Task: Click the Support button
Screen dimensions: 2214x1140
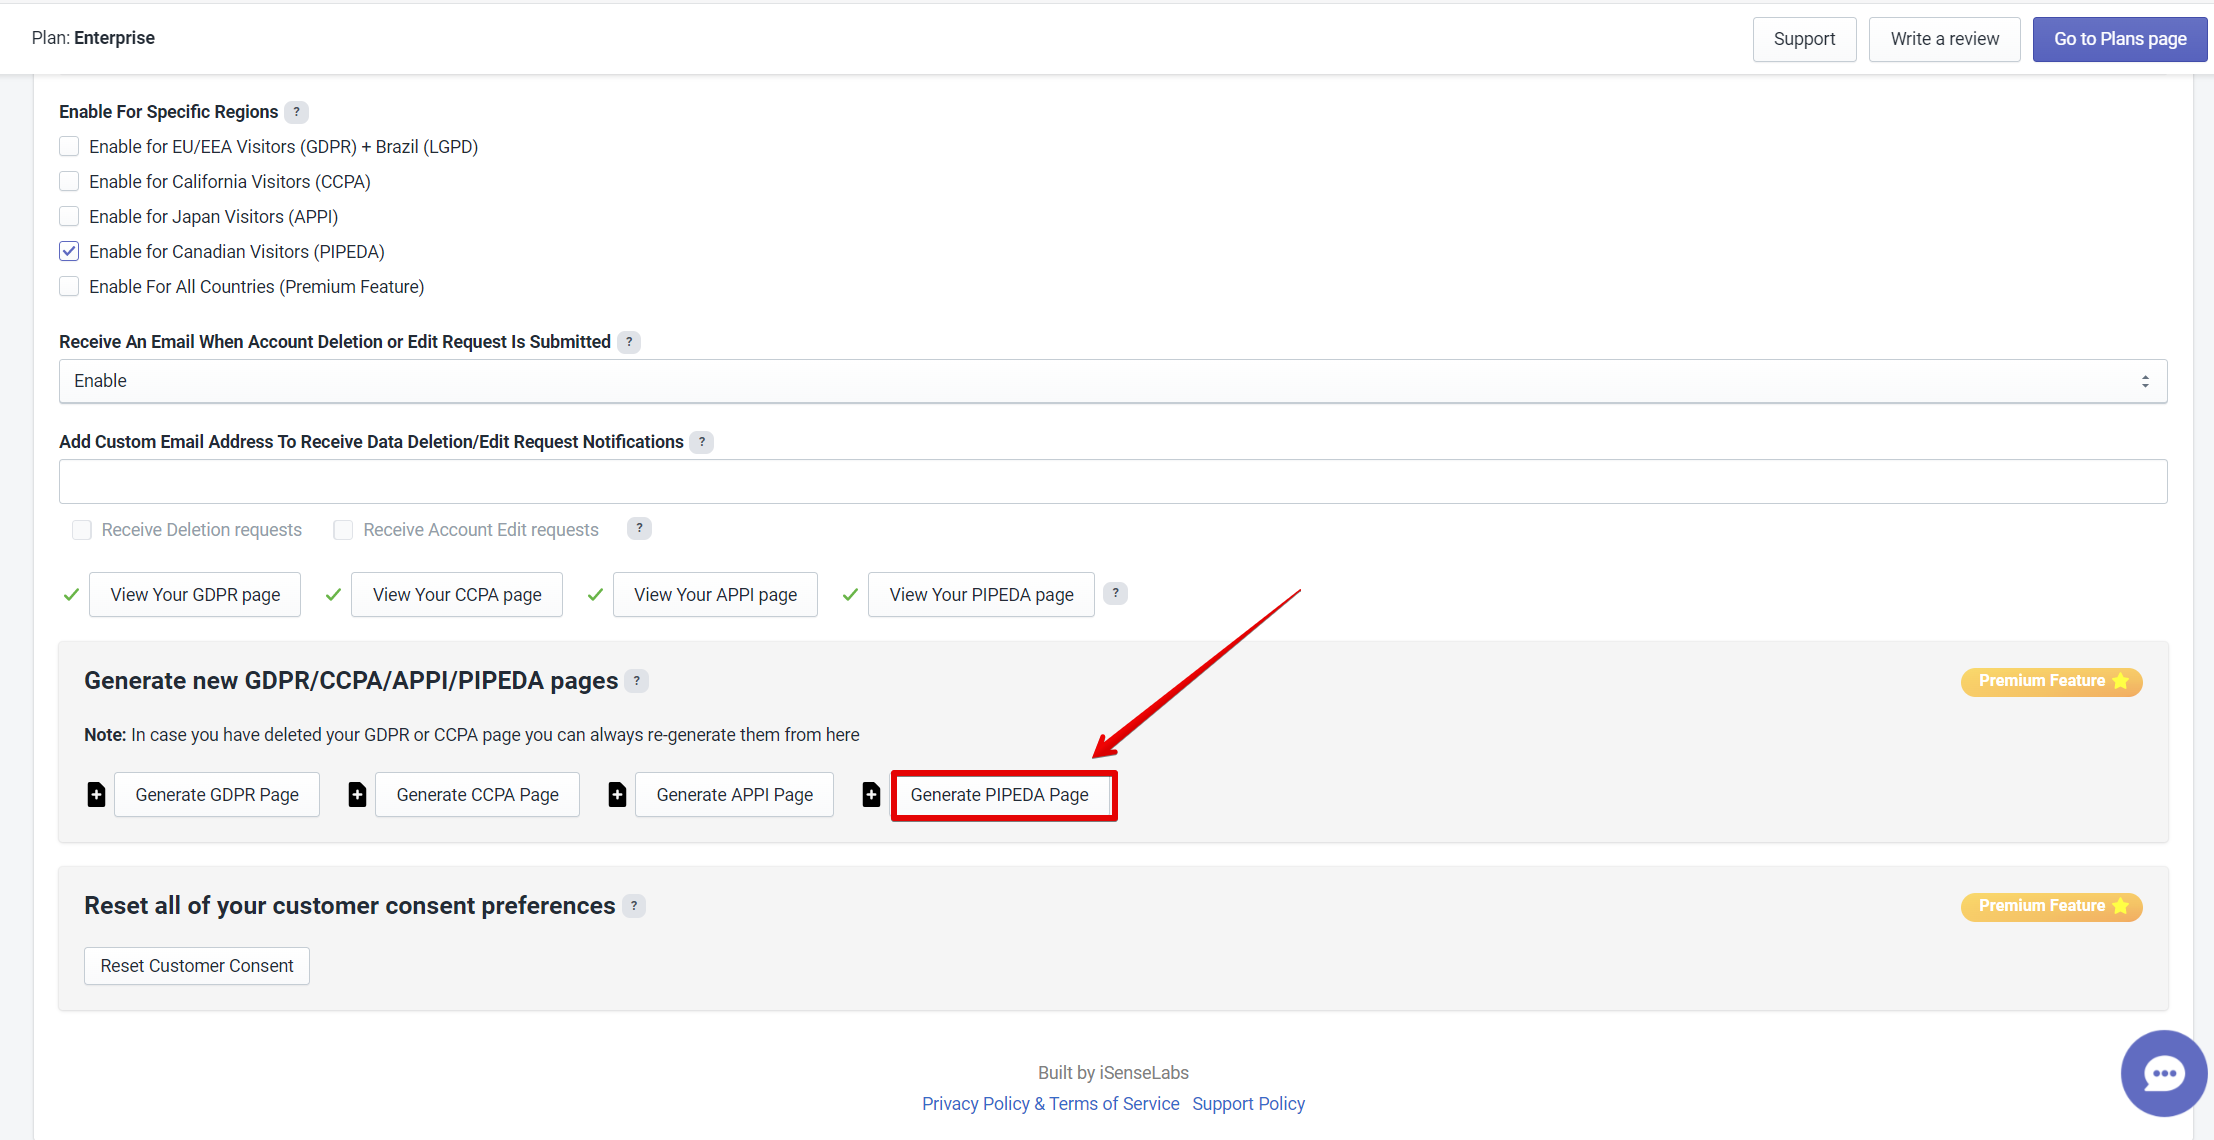Action: (1804, 39)
